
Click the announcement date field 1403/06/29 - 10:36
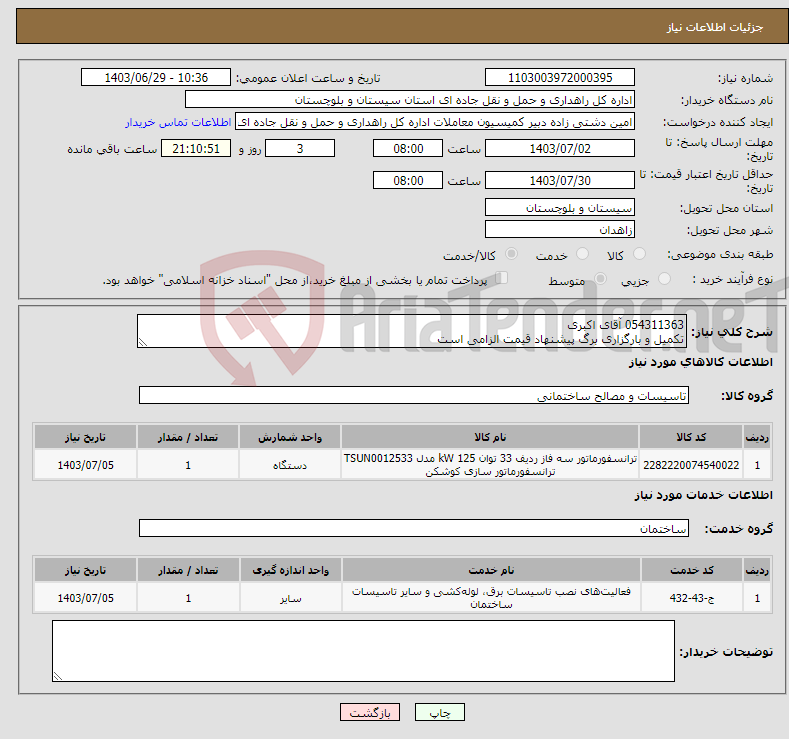[156, 77]
